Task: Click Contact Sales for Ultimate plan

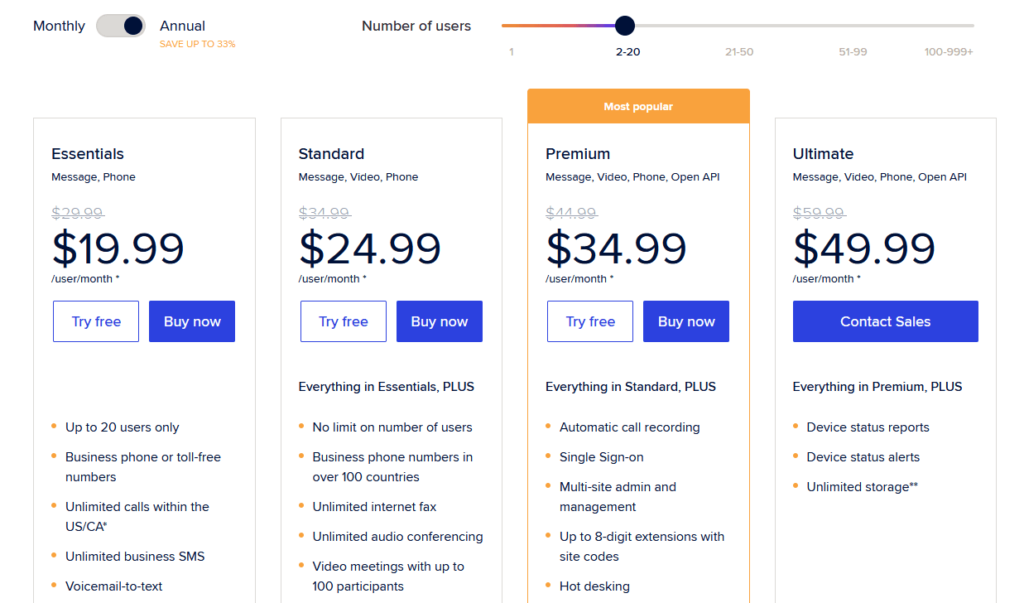Action: [886, 321]
